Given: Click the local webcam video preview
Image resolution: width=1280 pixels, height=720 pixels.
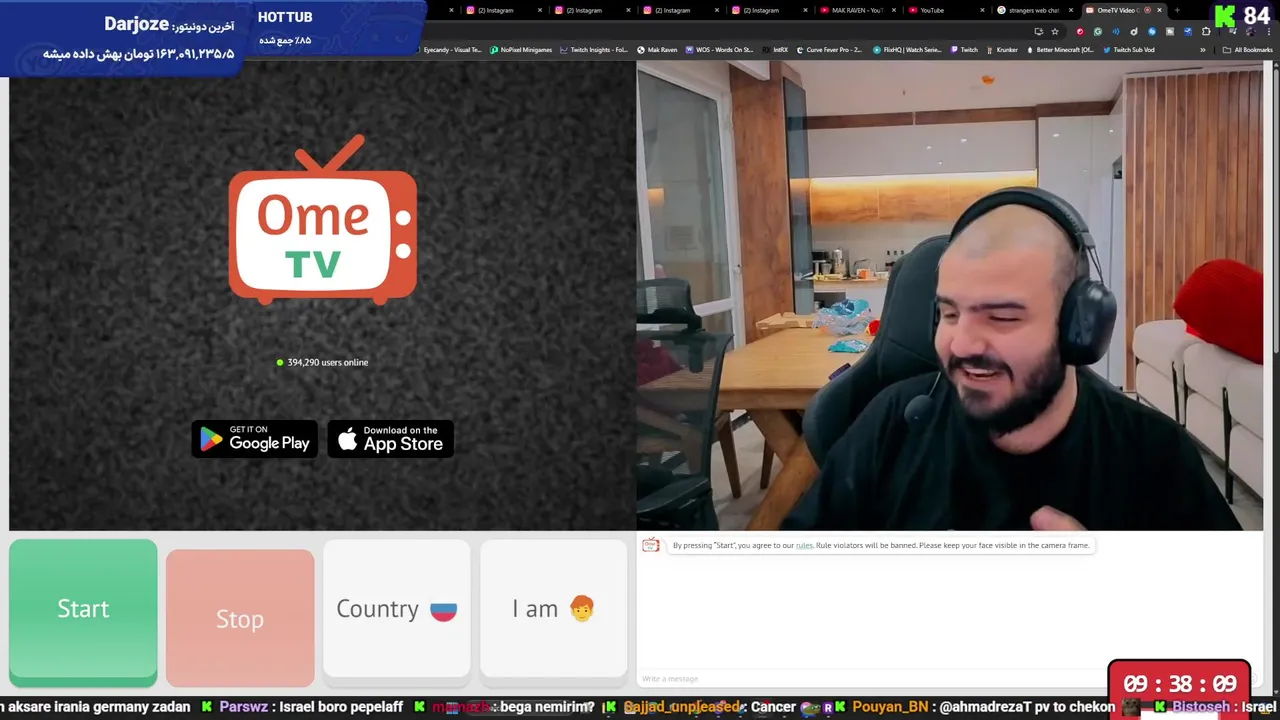Looking at the screenshot, I should click(x=950, y=296).
